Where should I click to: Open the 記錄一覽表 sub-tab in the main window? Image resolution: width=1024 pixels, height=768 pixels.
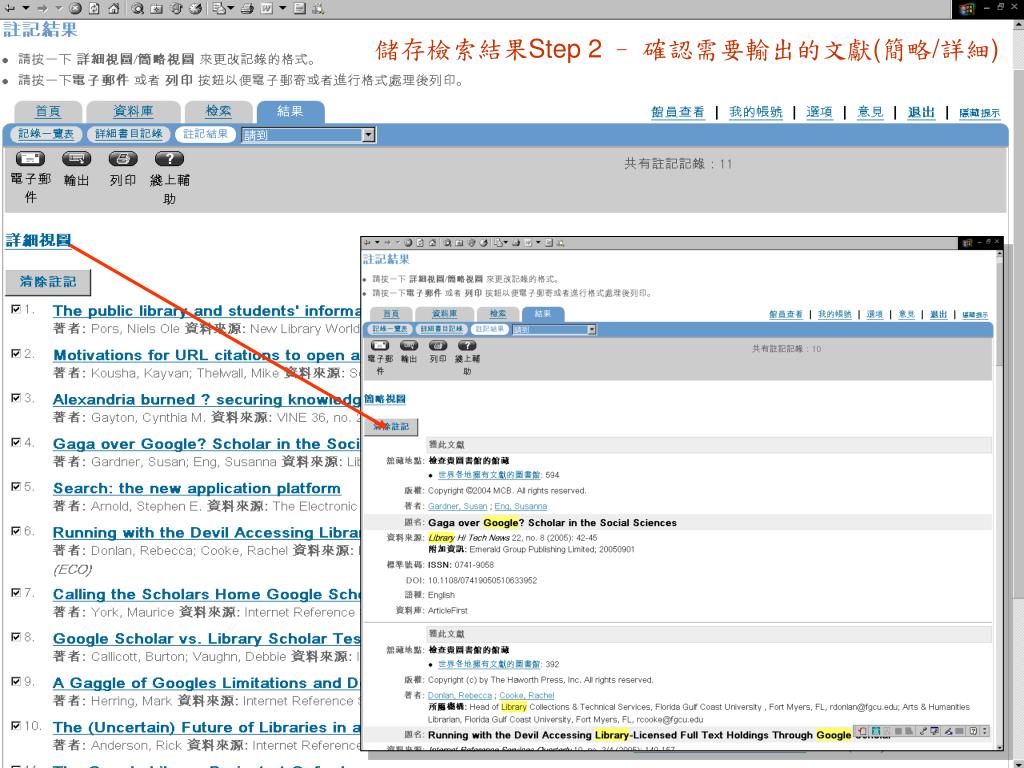(46, 134)
